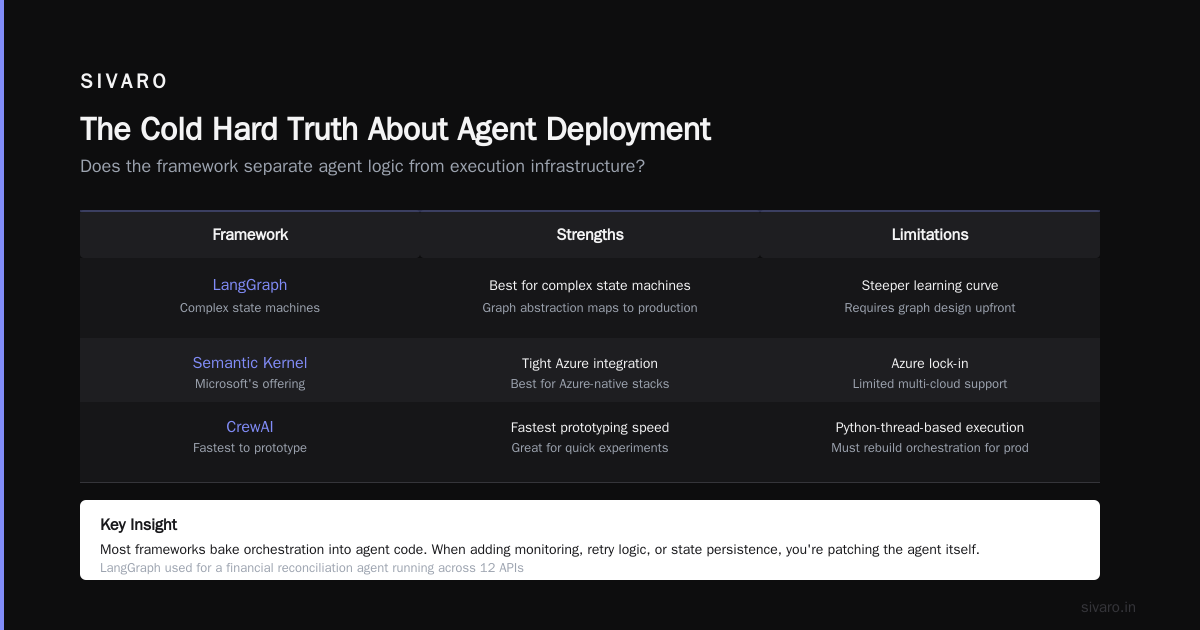Click 'Steeper learning curve' limitation
The height and width of the screenshot is (630, 1200).
click(930, 285)
